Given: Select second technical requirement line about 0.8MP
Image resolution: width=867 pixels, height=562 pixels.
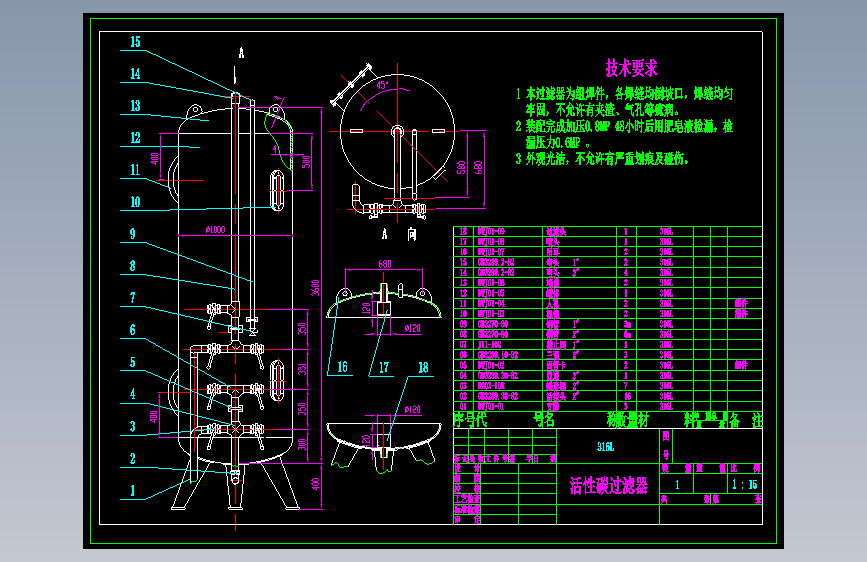Looking at the screenshot, I should (624, 134).
